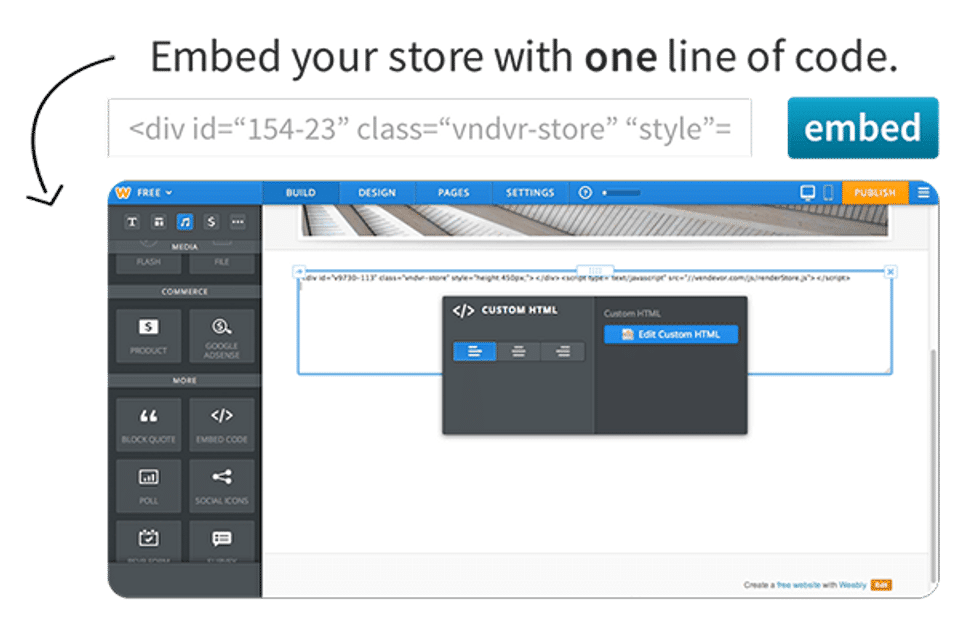The width and height of the screenshot is (960, 624).
Task: Choose the survey speech bubble element
Action: (x=222, y=541)
